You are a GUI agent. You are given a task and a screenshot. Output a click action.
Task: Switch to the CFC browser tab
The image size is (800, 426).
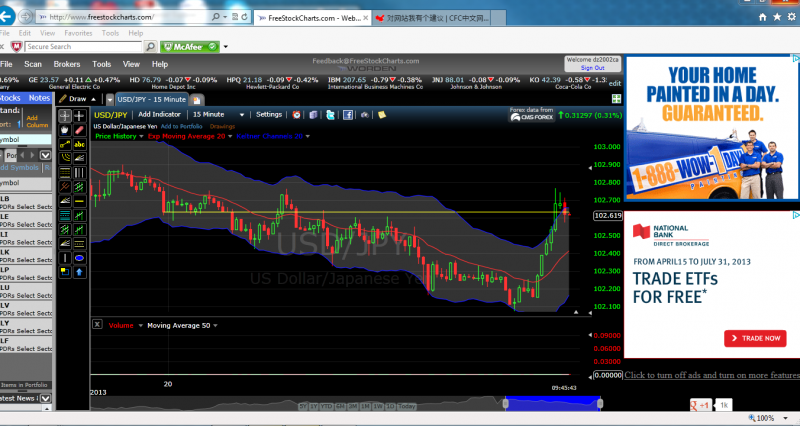tap(433, 18)
